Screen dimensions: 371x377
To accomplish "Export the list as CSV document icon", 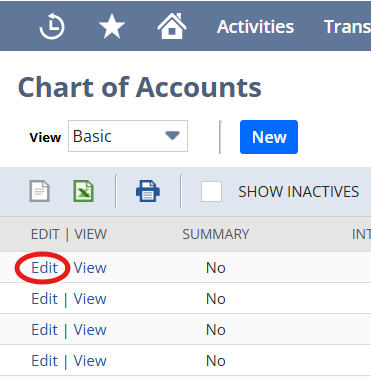I will tap(39, 191).
